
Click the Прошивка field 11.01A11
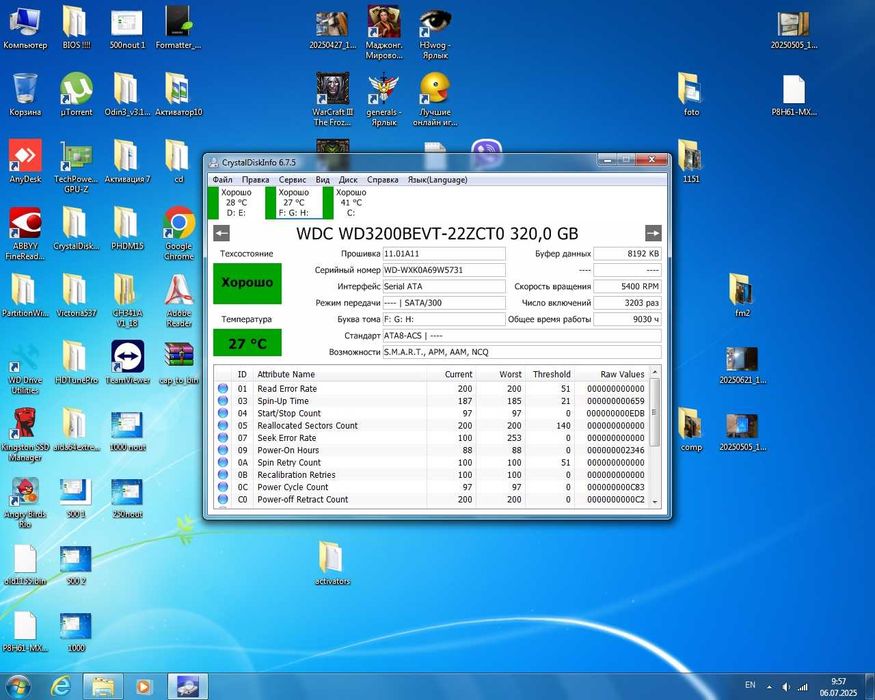tap(444, 253)
